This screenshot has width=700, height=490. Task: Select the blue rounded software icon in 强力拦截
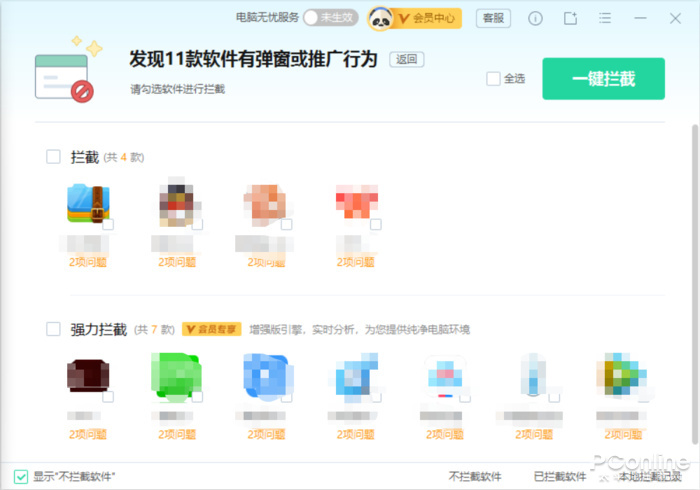pos(266,377)
